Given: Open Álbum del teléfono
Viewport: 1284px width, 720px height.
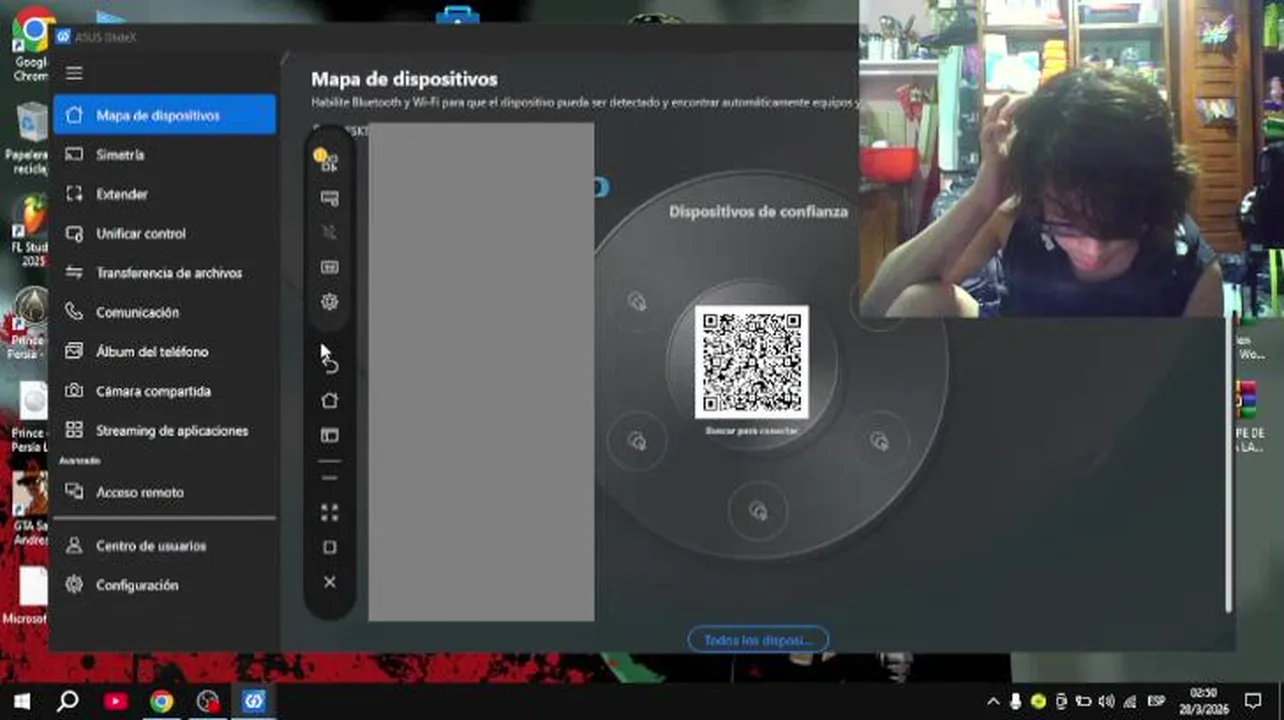Looking at the screenshot, I should pyautogui.click(x=165, y=352).
